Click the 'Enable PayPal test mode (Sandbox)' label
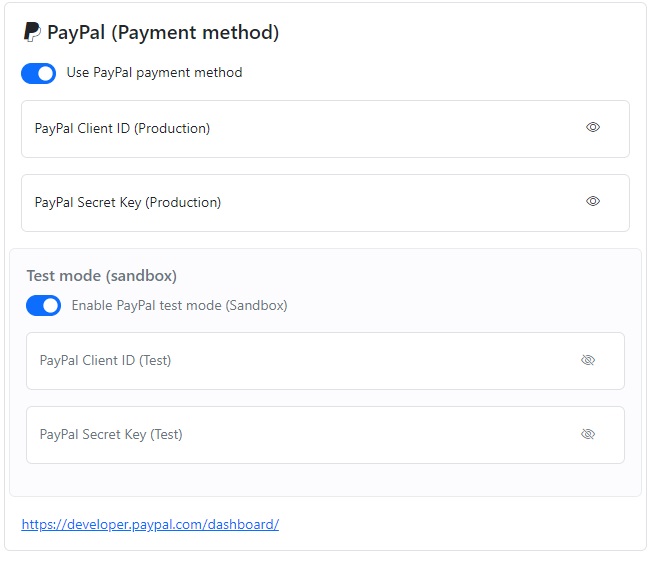660x568 pixels. (179, 306)
